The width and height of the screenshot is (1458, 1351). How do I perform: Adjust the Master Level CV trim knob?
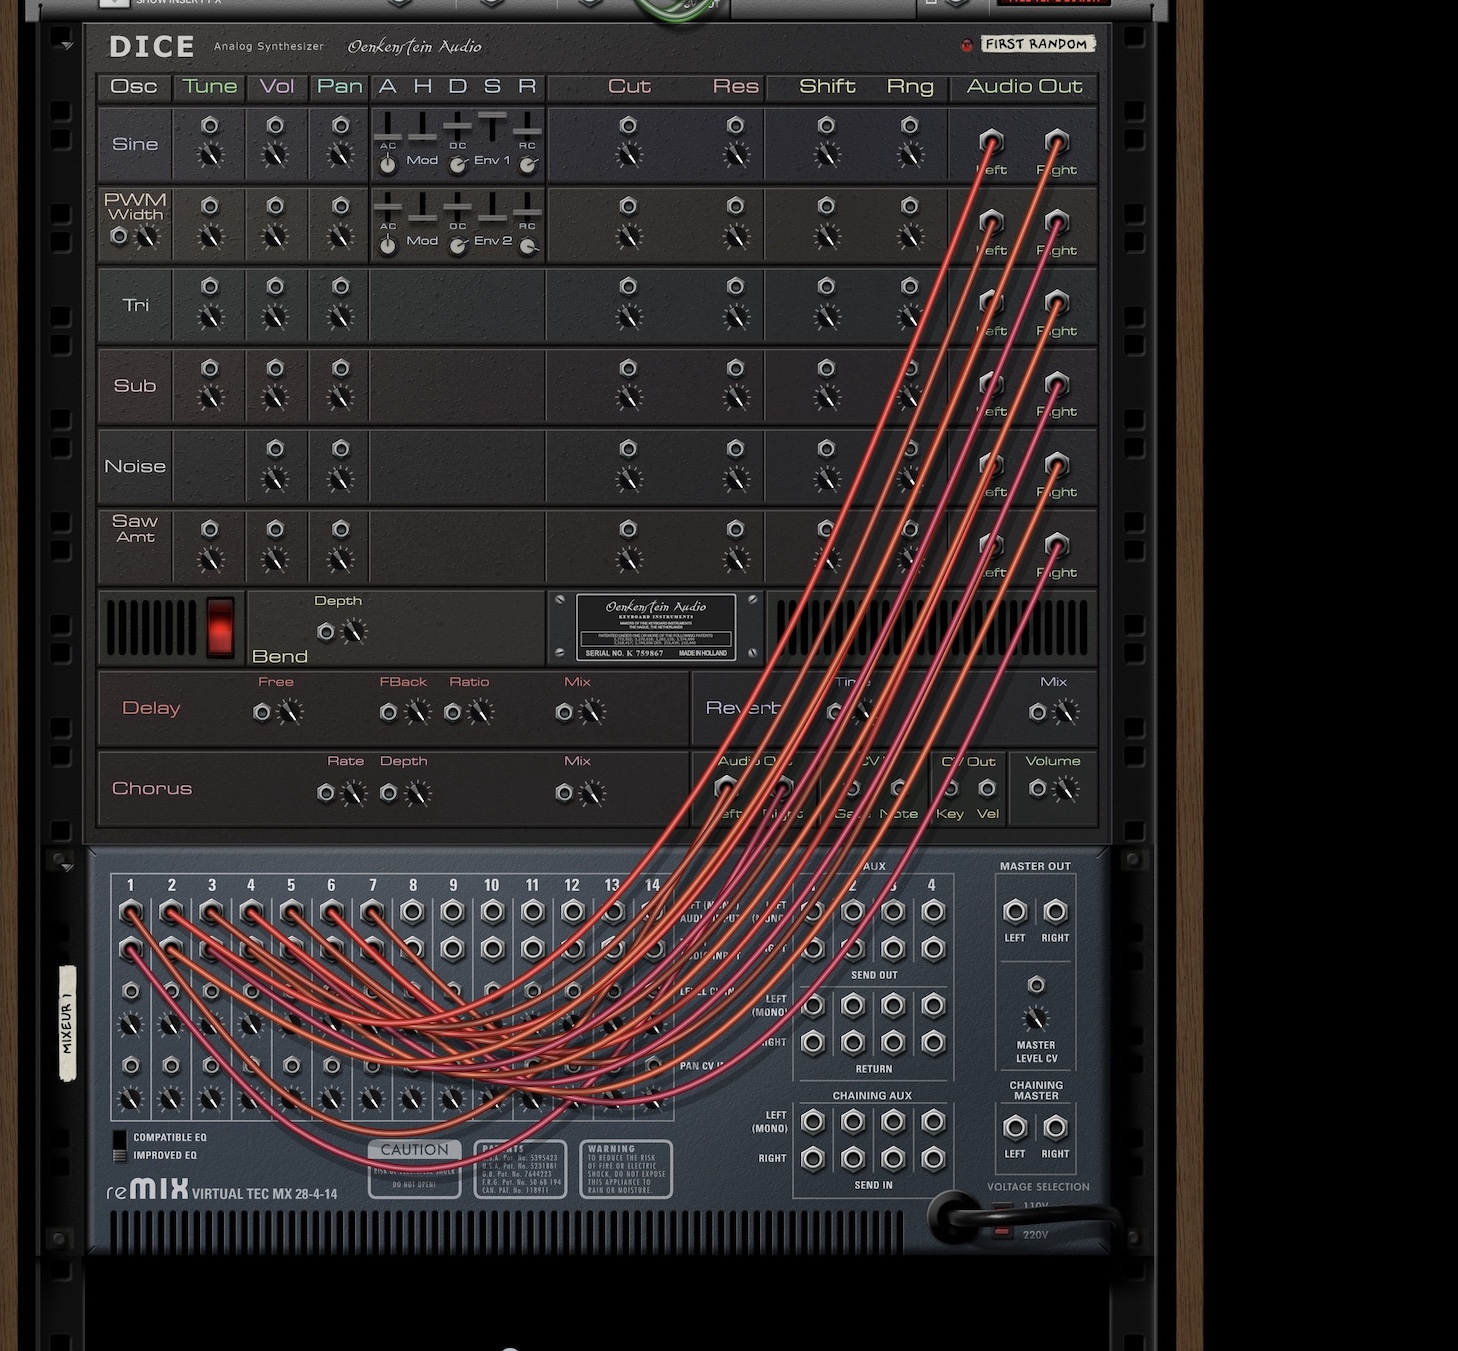(1036, 1019)
